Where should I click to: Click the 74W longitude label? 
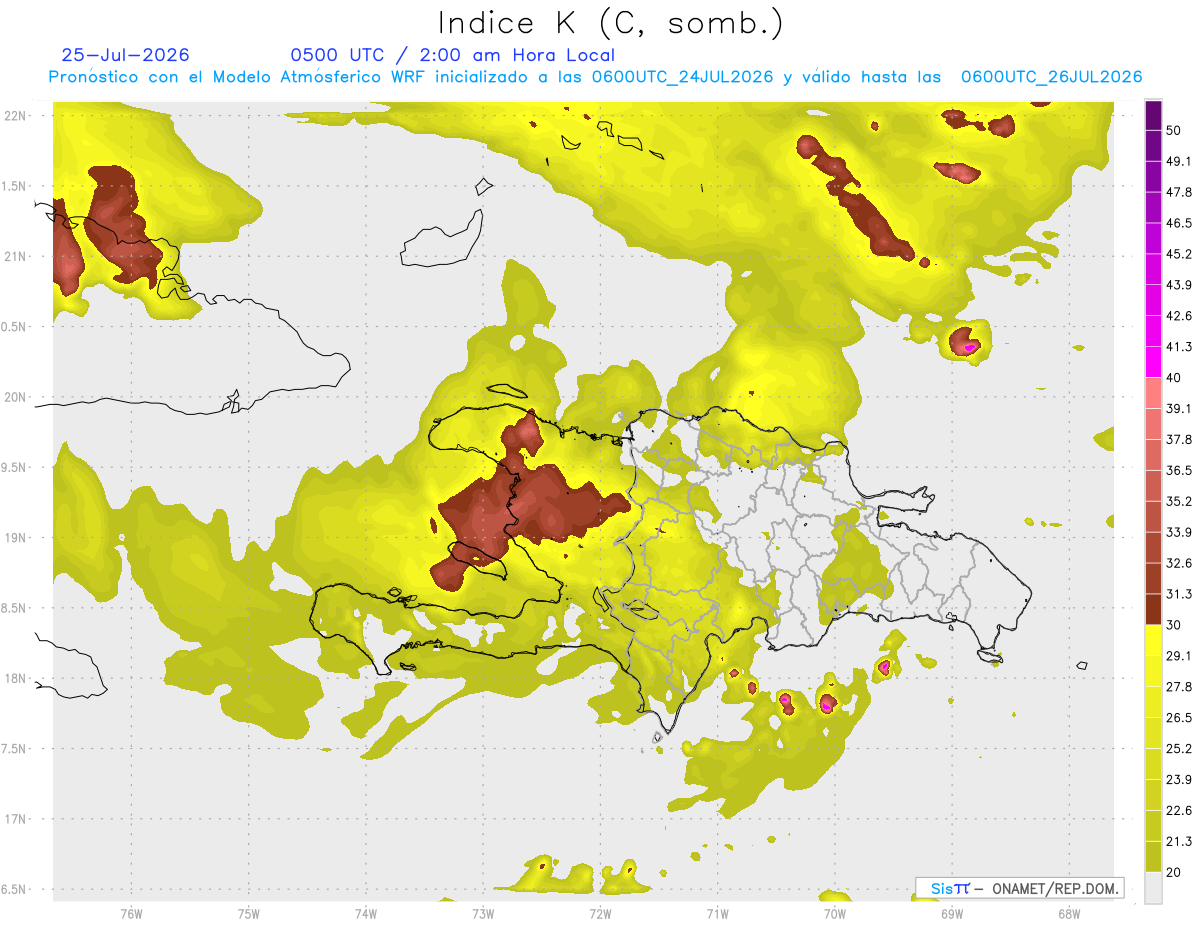[x=366, y=914]
